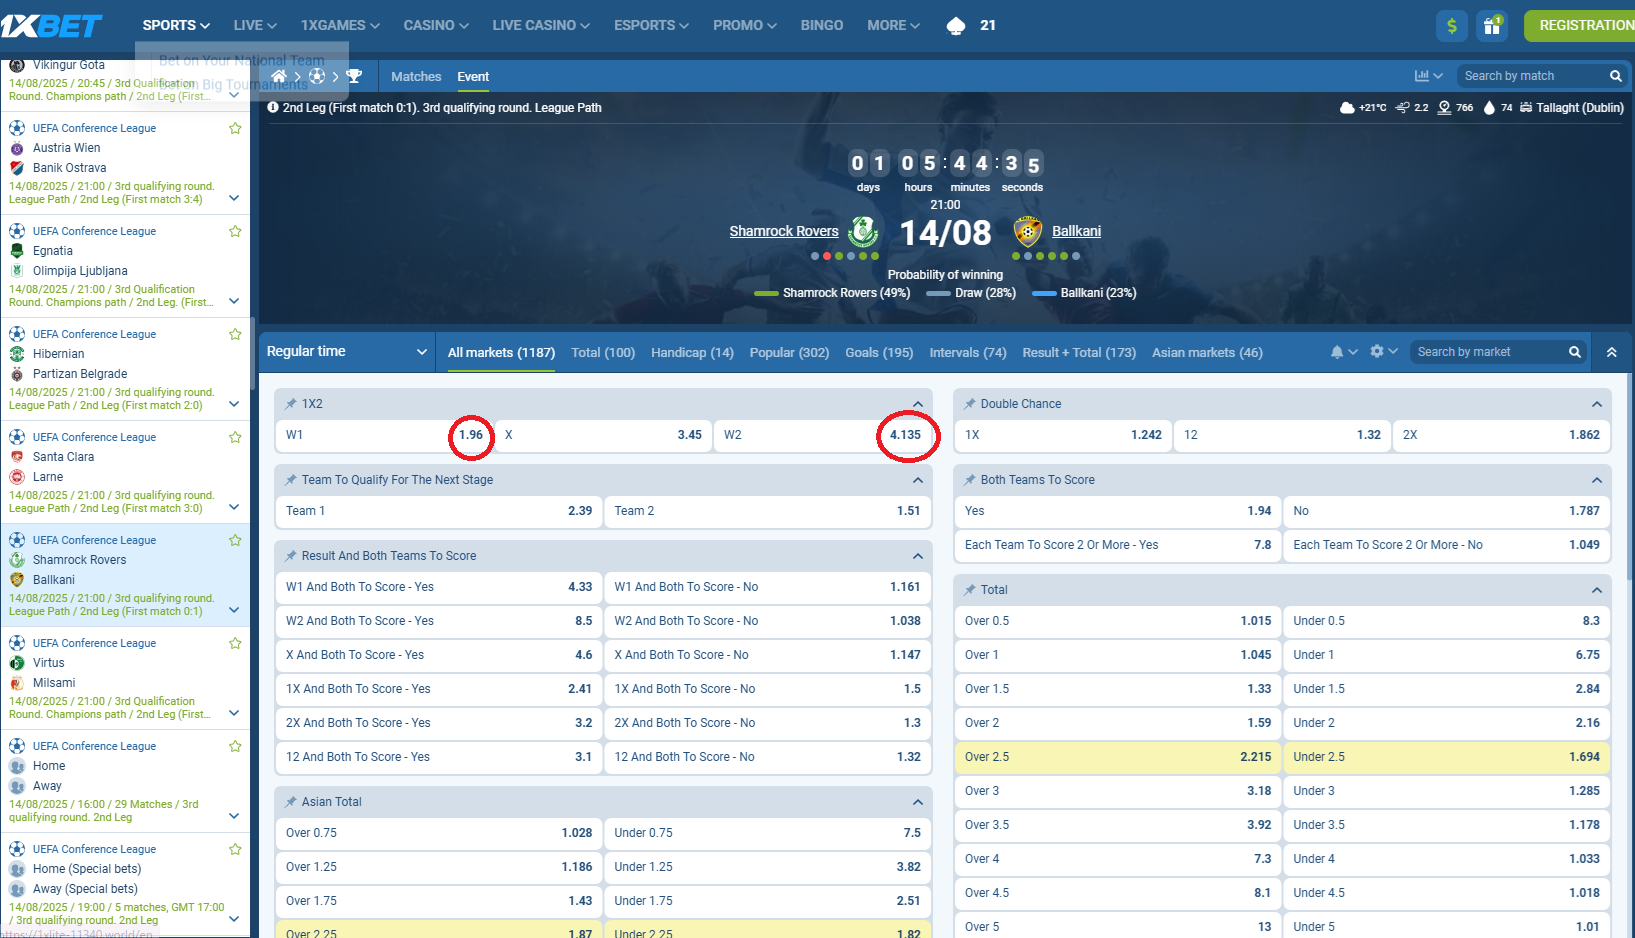
Task: Expand the Hibernian vs Partizan Belgrade entry
Action: (234, 404)
